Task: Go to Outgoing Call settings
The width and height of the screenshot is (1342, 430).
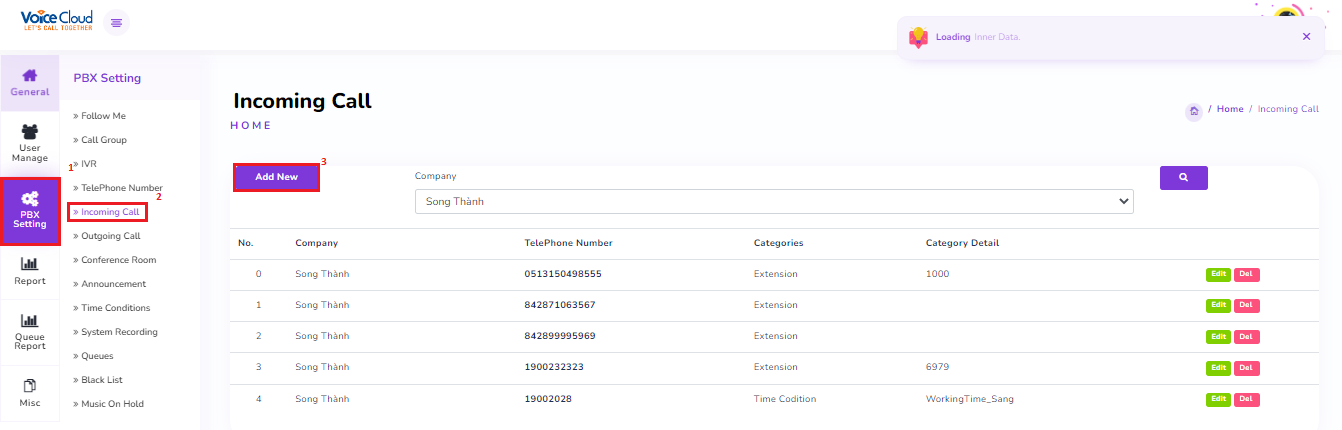Action: (110, 236)
